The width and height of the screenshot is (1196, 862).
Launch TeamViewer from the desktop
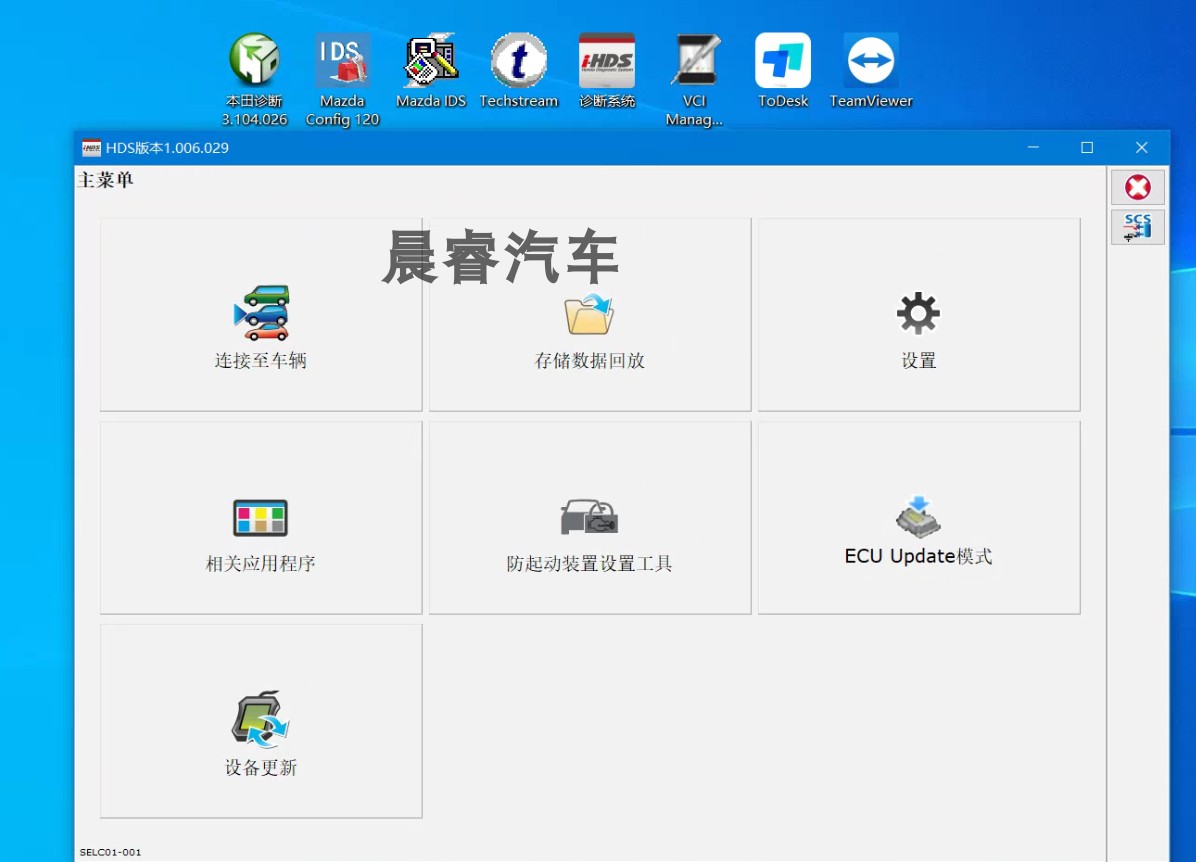click(x=871, y=70)
